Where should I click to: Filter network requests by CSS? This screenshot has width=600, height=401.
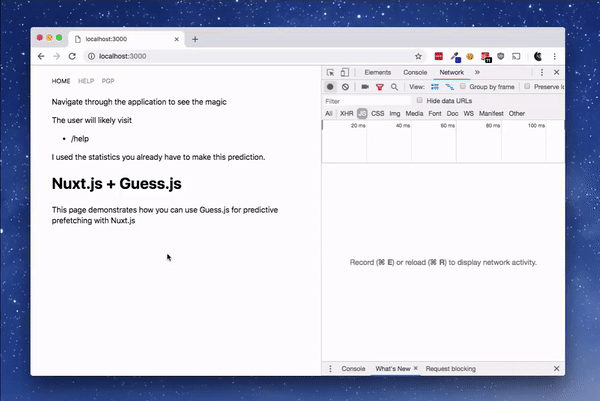pos(377,114)
